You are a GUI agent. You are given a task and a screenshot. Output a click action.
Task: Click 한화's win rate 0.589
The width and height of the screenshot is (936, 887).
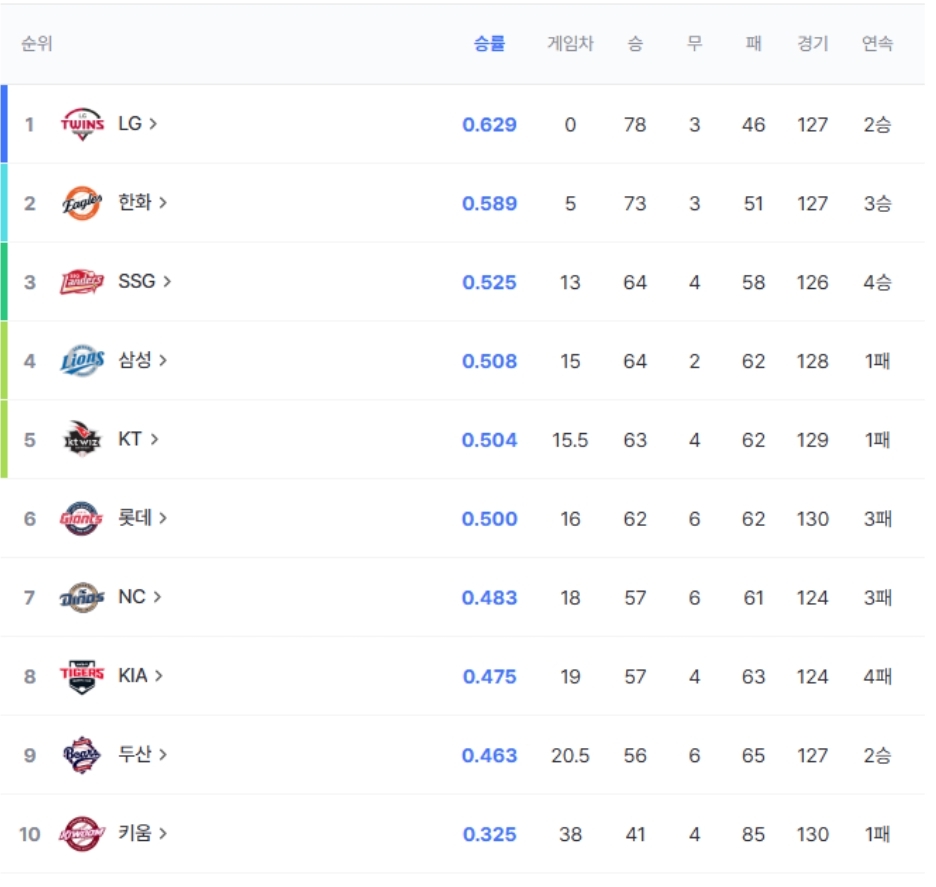(489, 204)
